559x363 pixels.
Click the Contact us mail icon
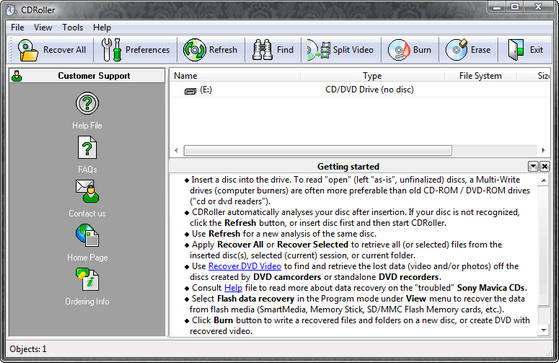87,191
